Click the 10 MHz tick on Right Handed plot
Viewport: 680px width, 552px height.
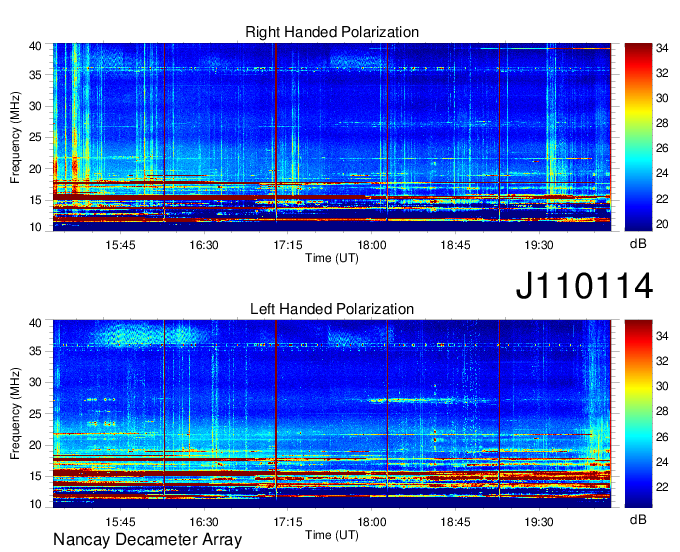click(x=35, y=227)
